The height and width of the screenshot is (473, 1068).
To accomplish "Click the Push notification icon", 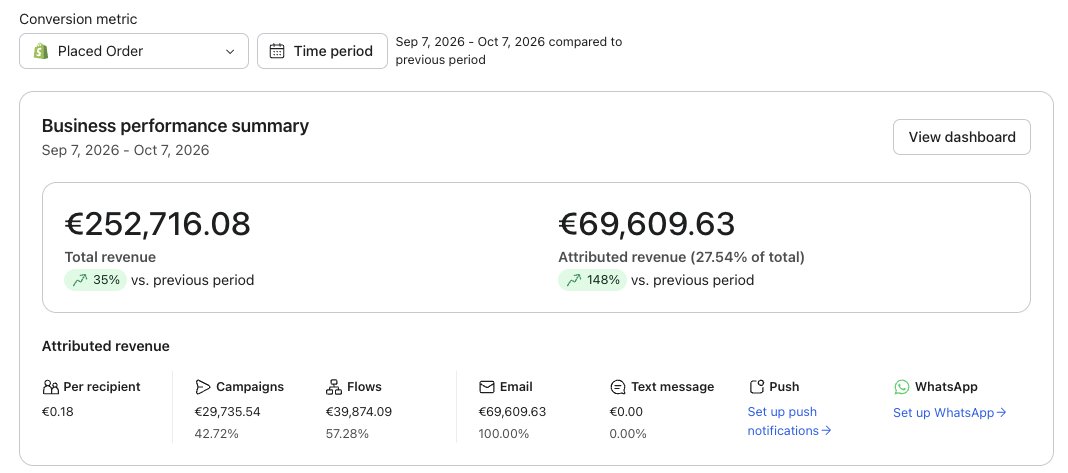I will coord(756,387).
